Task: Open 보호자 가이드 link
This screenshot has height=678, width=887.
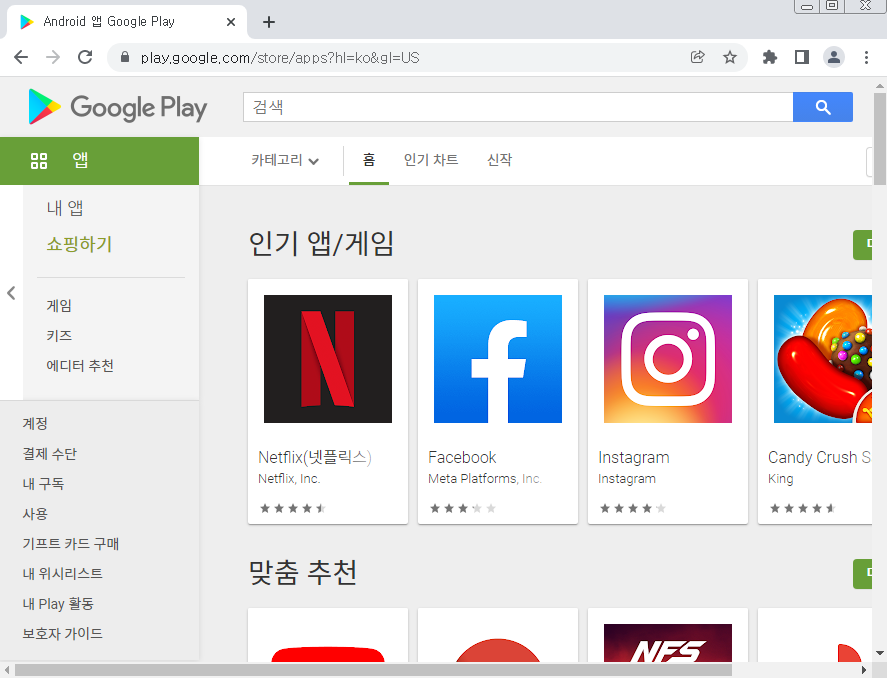Action: coord(63,633)
